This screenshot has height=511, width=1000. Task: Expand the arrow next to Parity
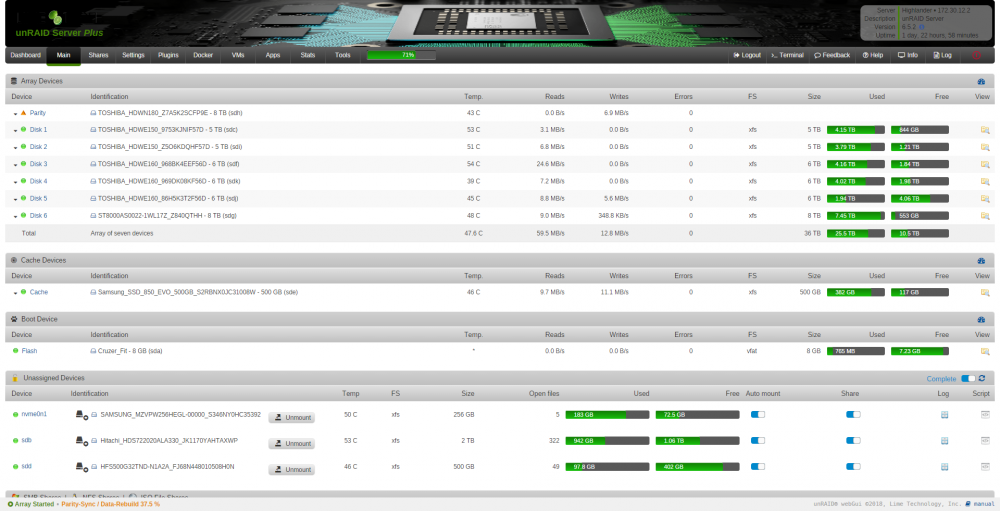click(15, 114)
